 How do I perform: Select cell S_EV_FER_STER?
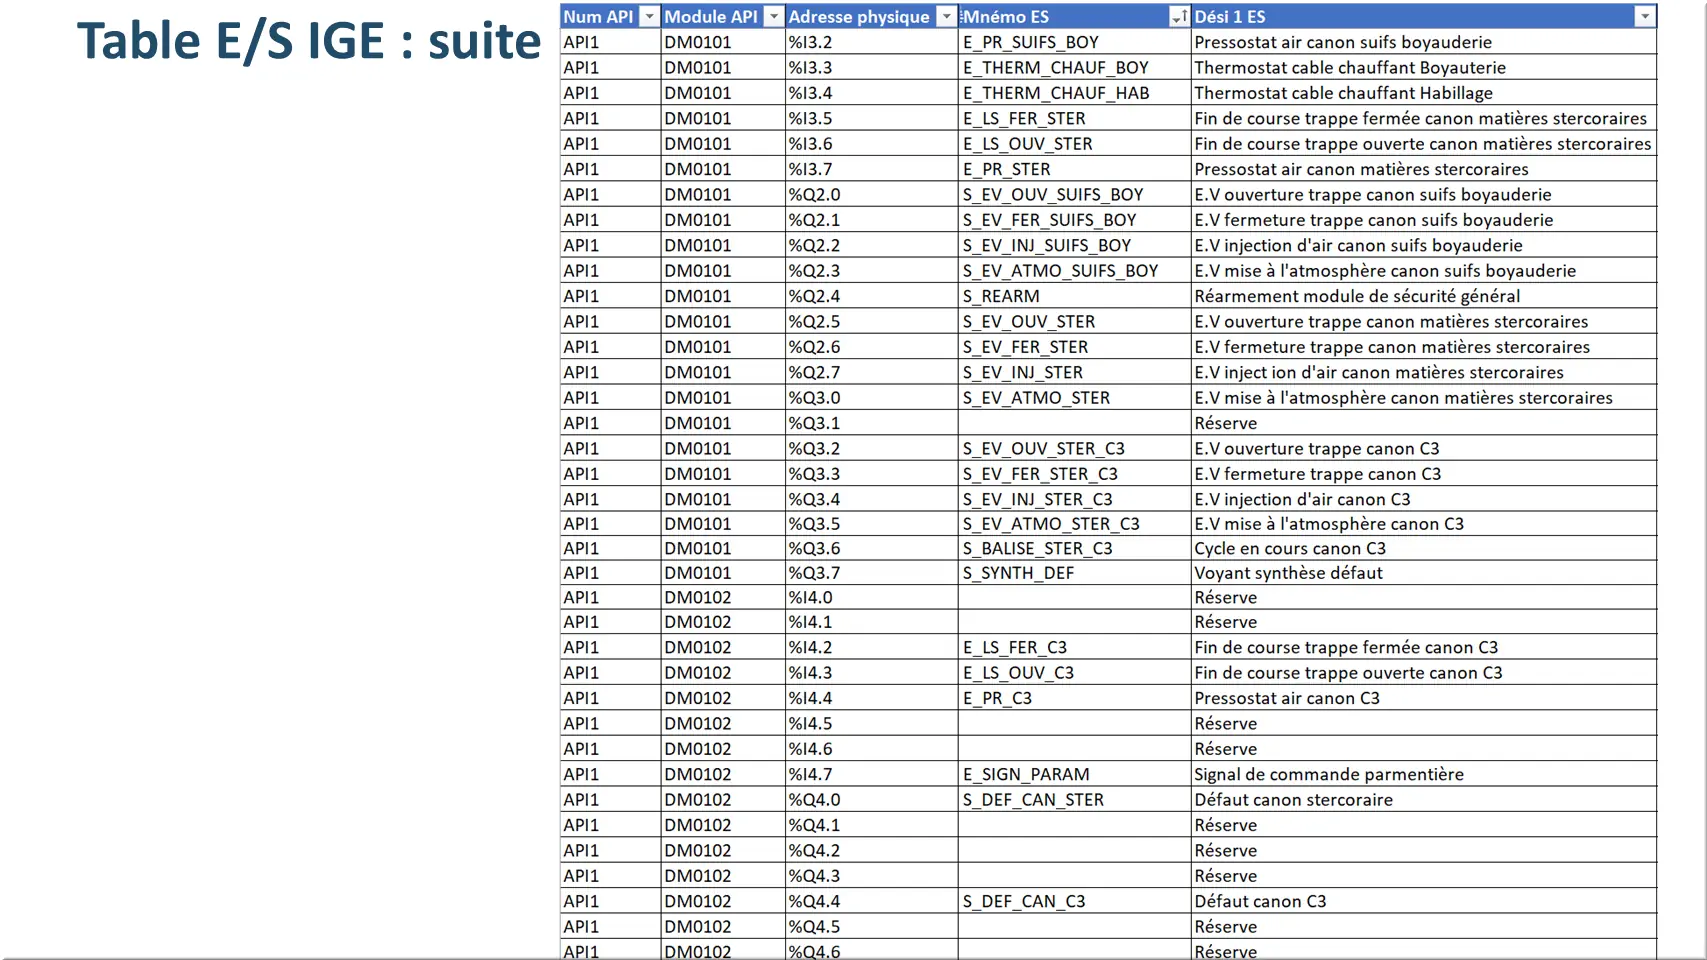click(x=1074, y=347)
